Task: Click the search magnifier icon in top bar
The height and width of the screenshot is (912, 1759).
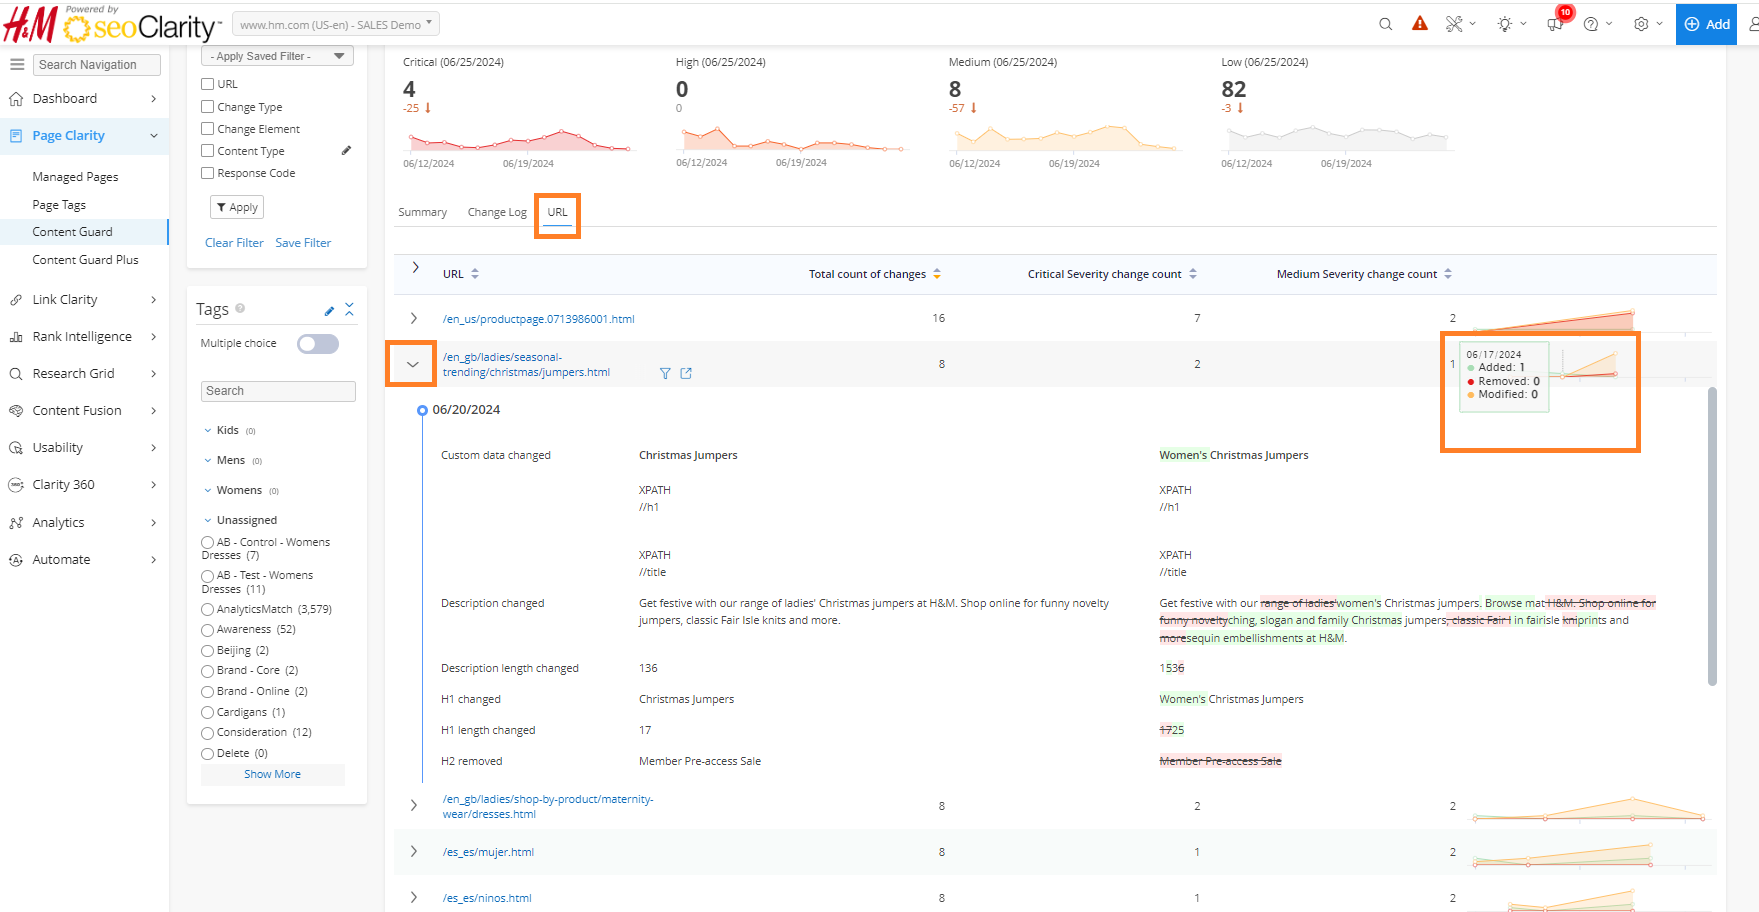Action: pos(1385,24)
